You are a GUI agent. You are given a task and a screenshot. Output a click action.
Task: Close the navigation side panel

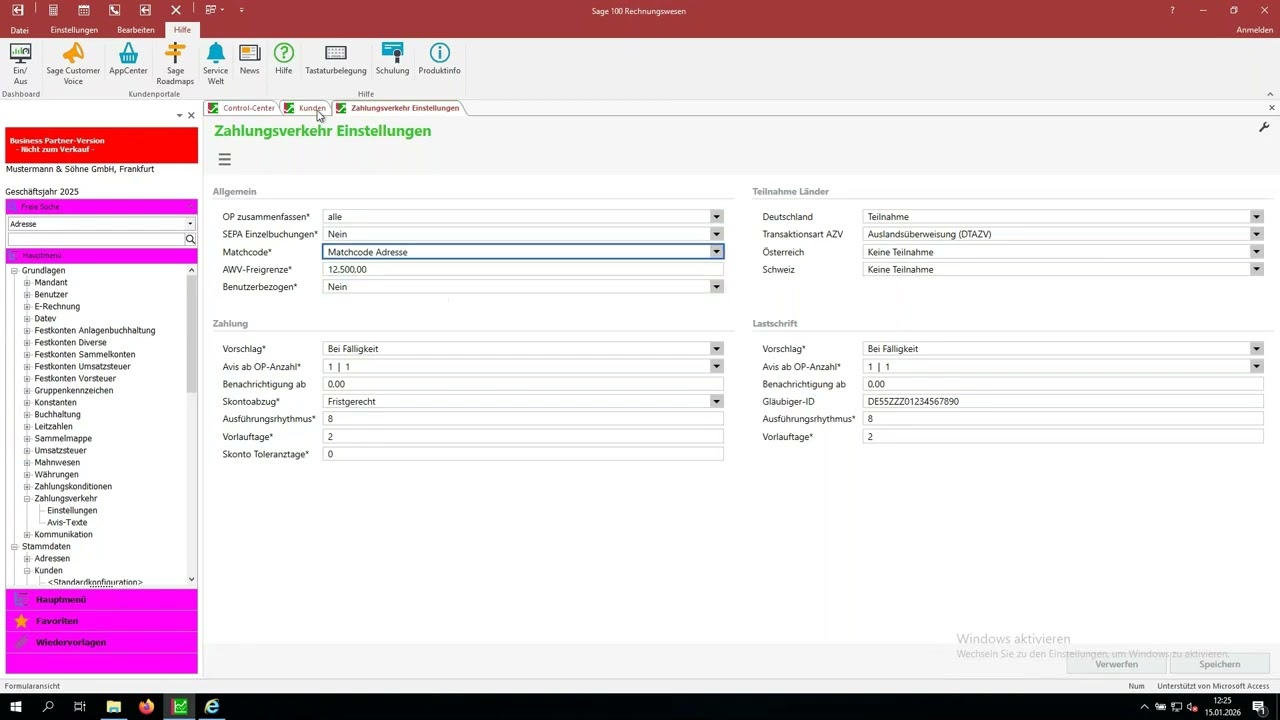(191, 115)
